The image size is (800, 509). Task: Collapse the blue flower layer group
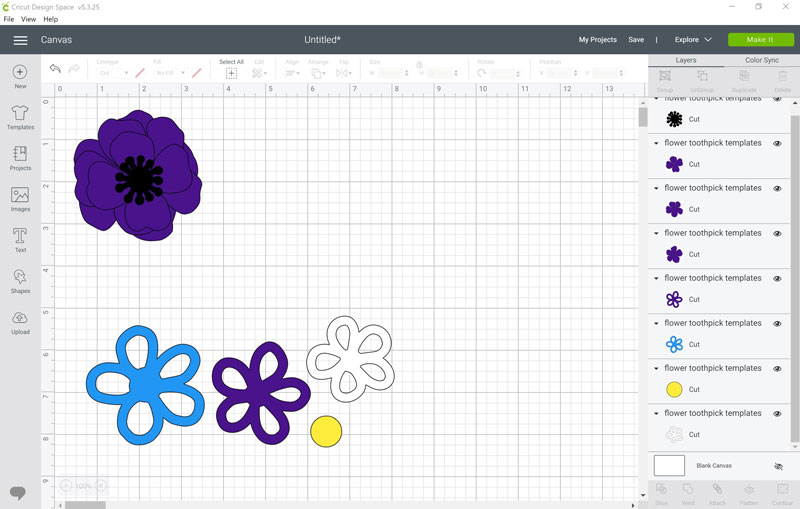coord(656,323)
